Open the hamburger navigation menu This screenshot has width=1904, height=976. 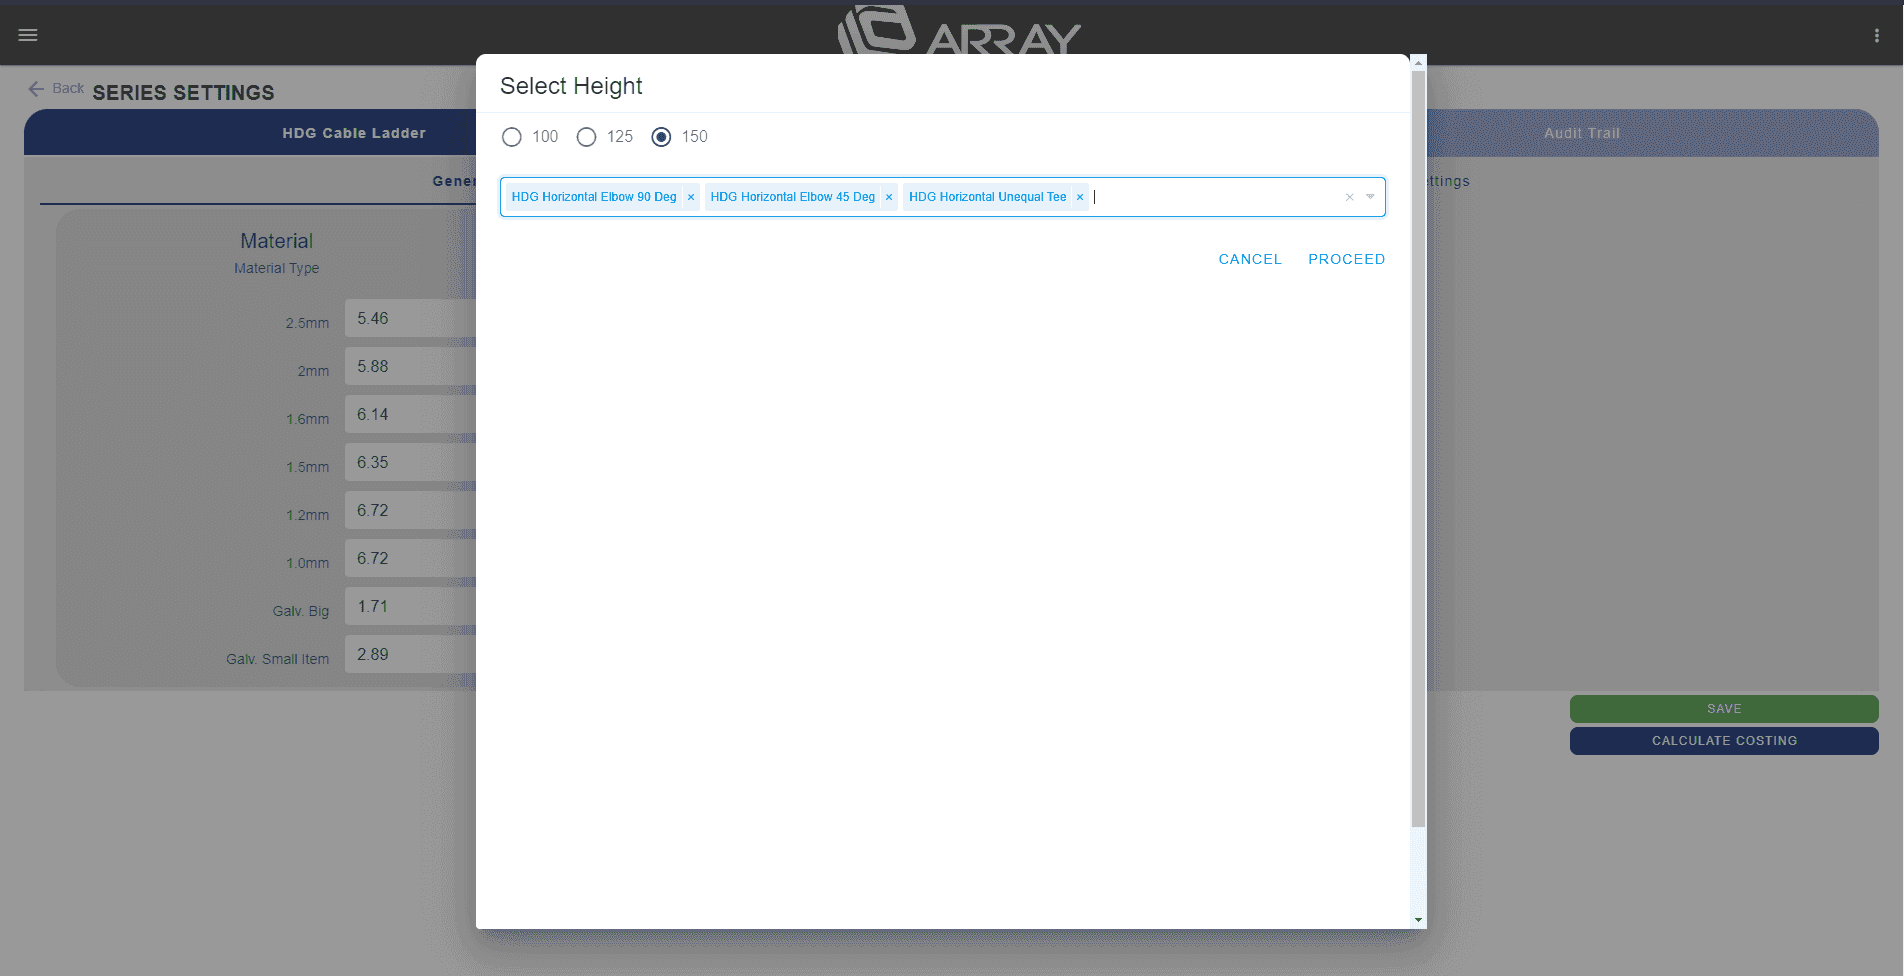point(27,34)
